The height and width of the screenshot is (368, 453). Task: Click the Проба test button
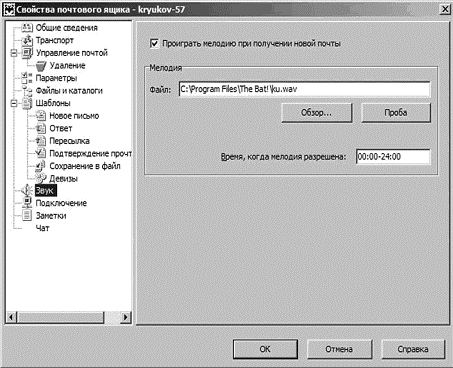coord(396,113)
